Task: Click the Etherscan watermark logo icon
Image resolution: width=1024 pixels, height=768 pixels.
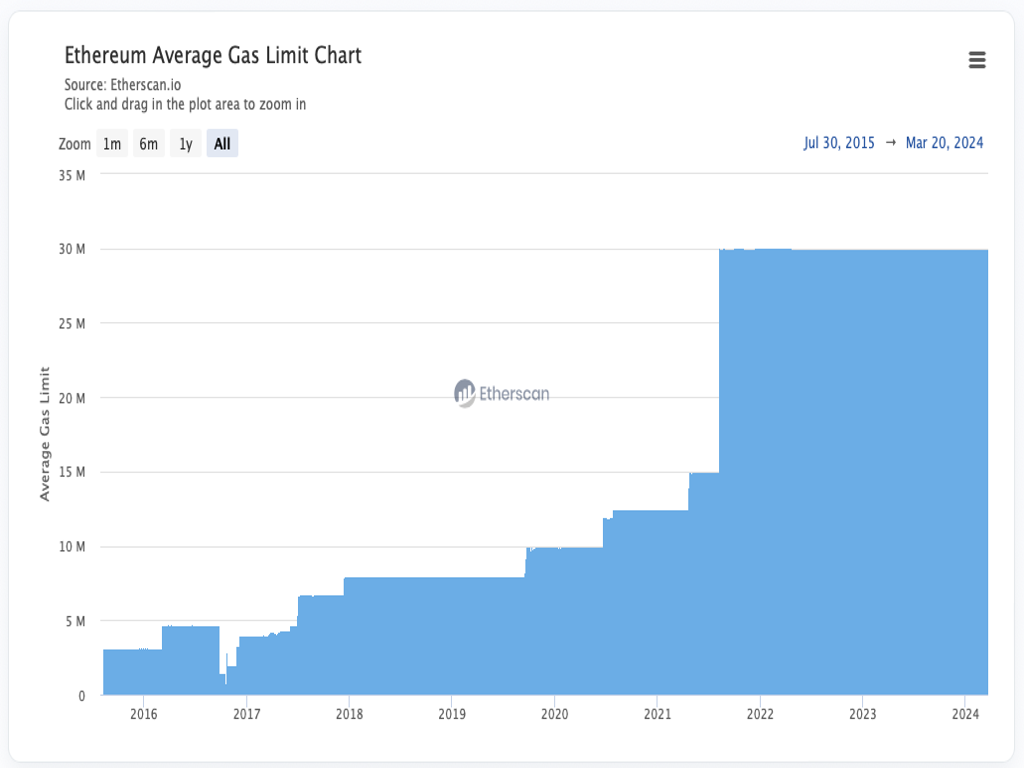Action: click(464, 393)
